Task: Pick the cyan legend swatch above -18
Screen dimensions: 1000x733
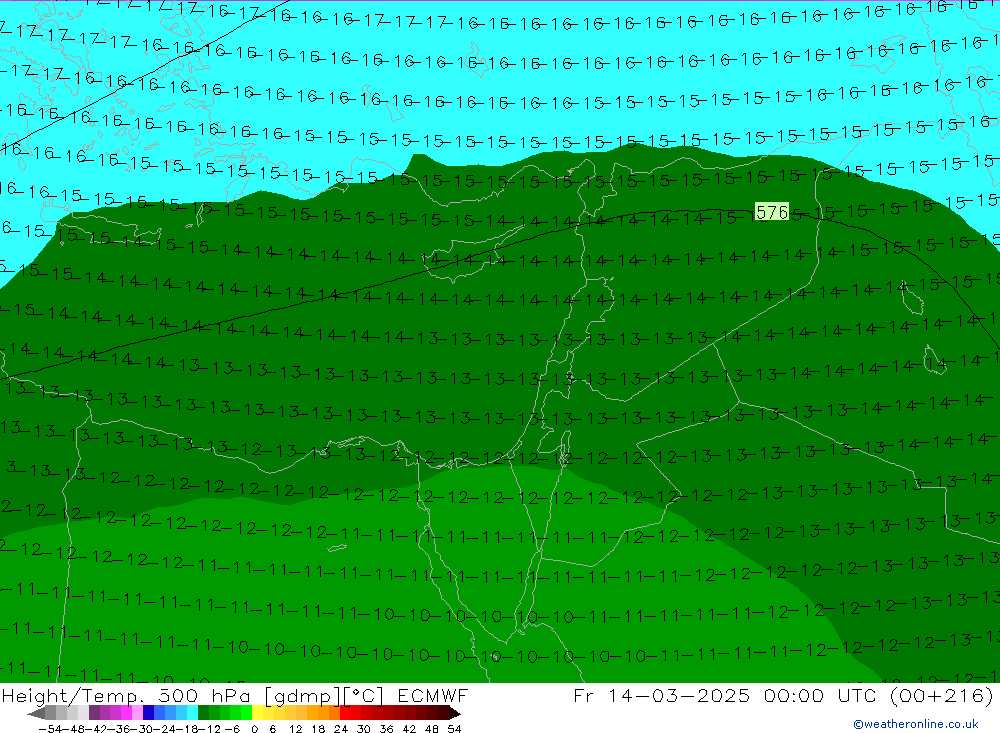Action: (192, 713)
